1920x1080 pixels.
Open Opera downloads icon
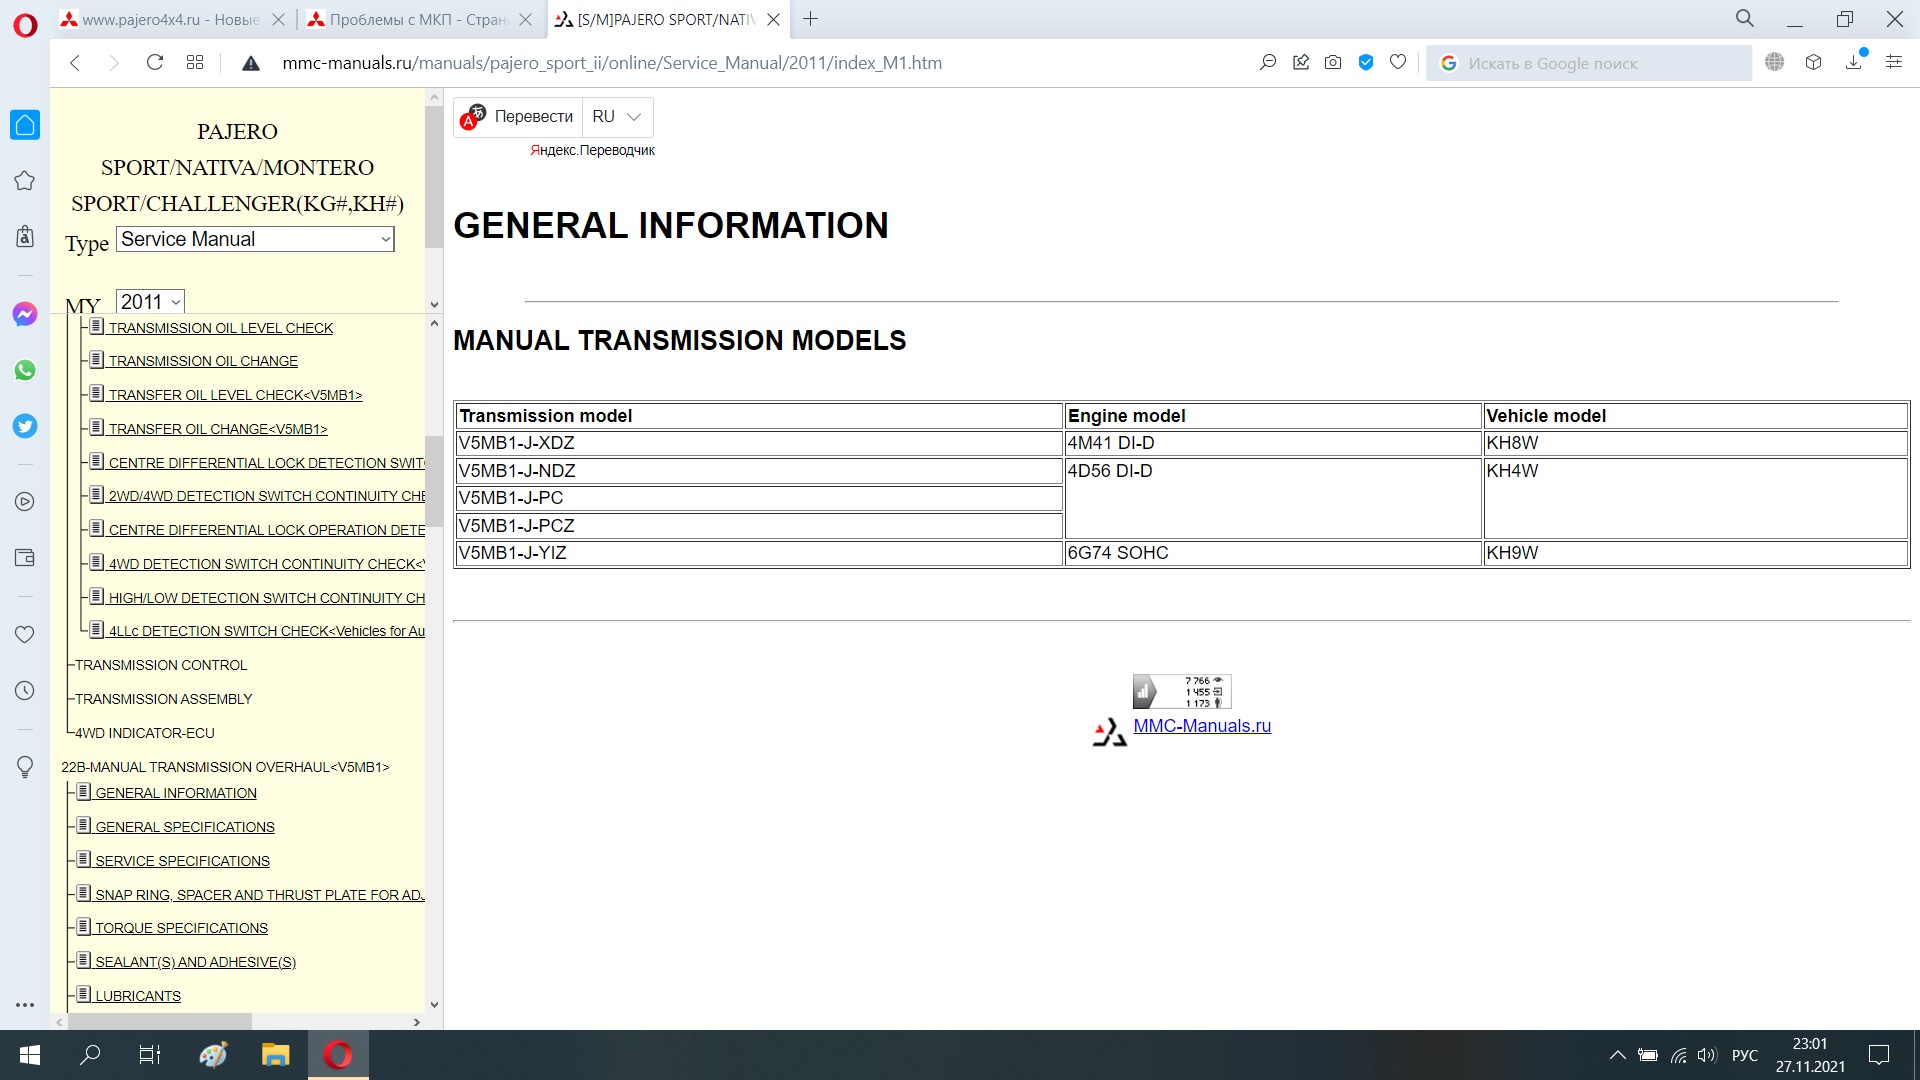(1854, 62)
